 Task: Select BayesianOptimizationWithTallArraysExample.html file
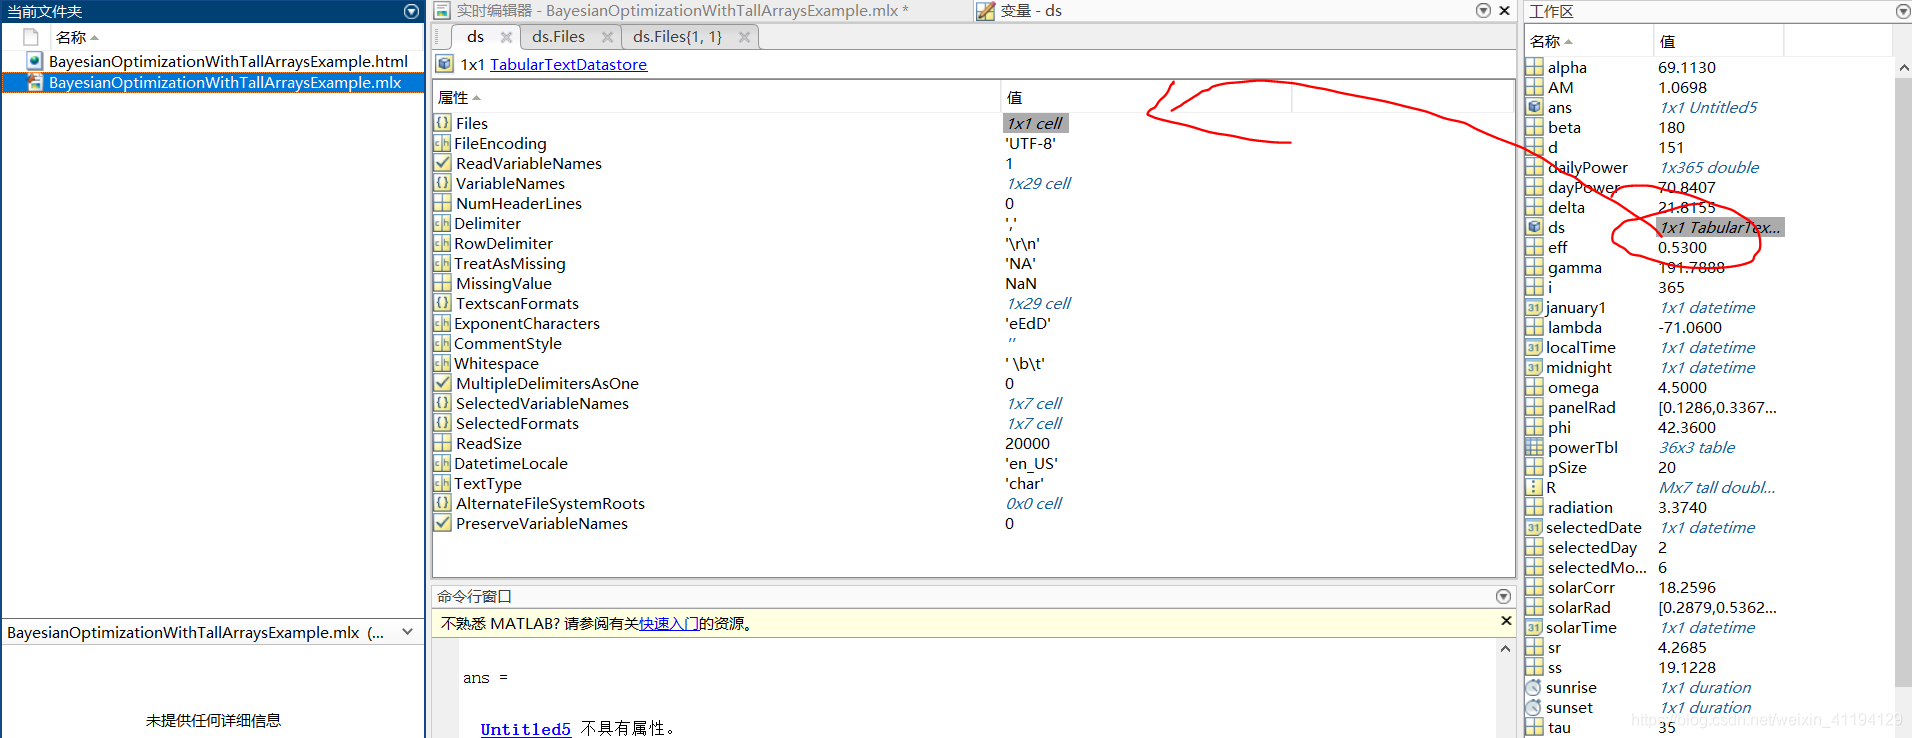(228, 61)
